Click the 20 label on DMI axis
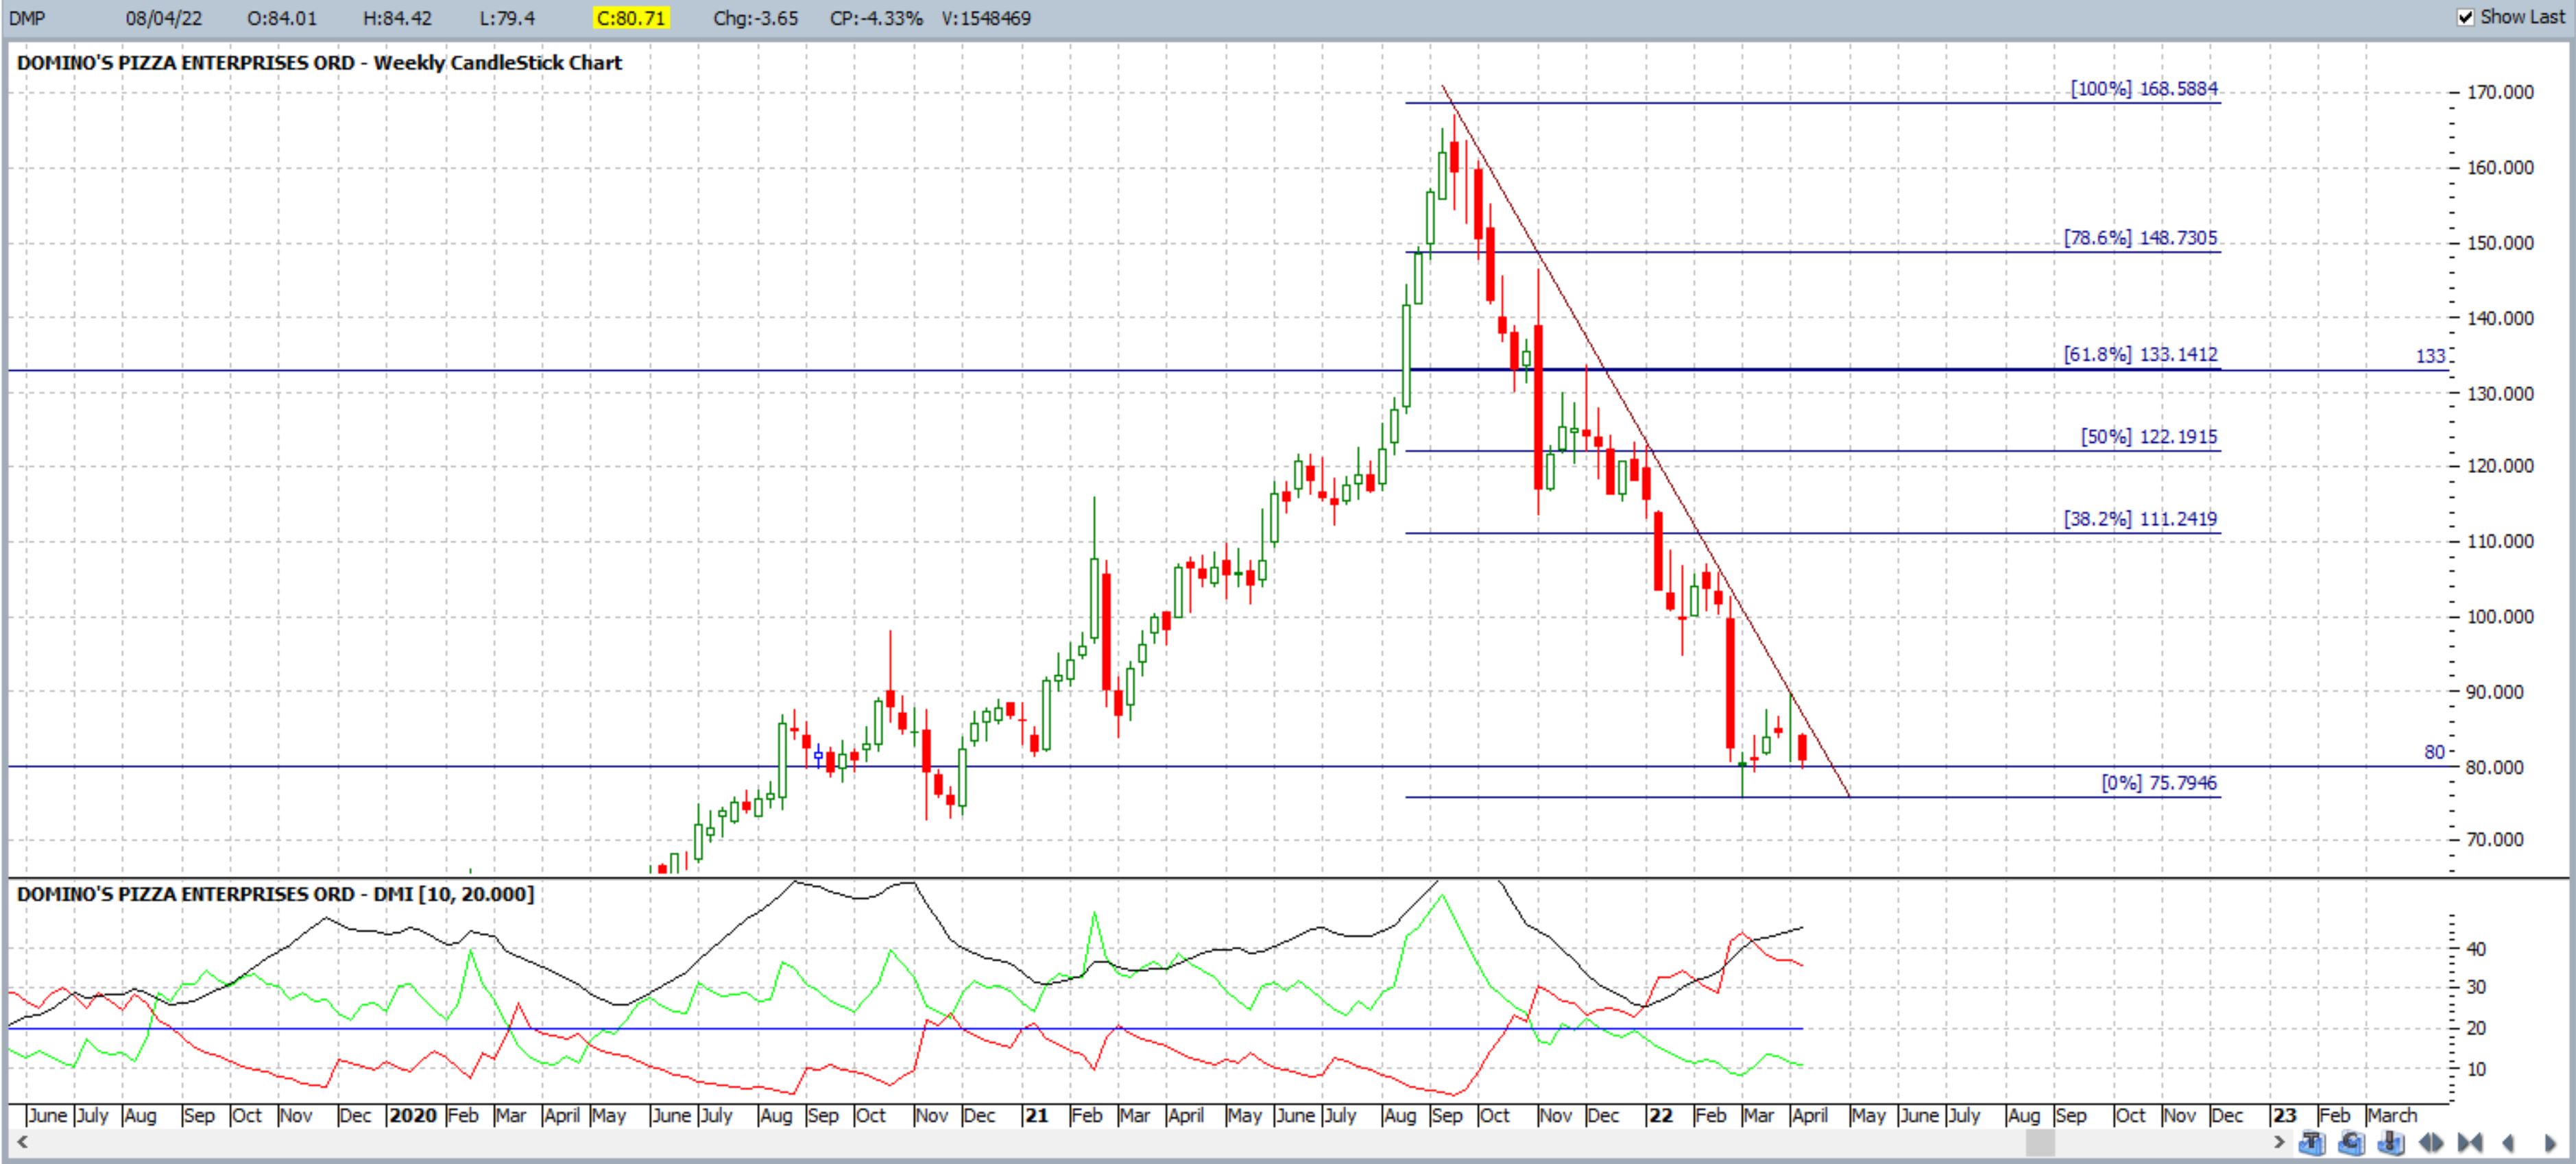Viewport: 2576px width, 1164px height. coord(2476,1028)
